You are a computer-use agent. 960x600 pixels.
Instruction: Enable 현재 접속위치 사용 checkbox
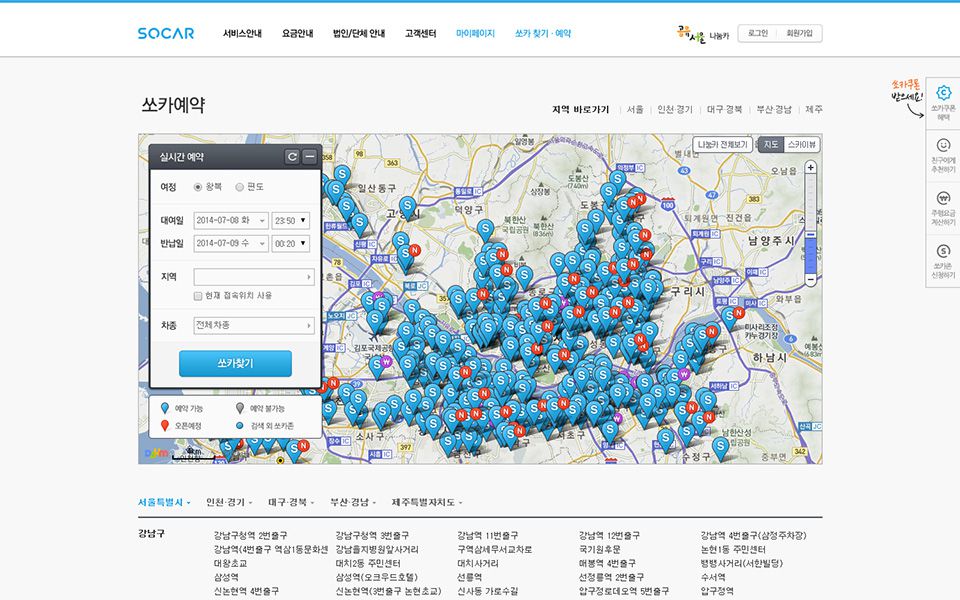tap(198, 296)
